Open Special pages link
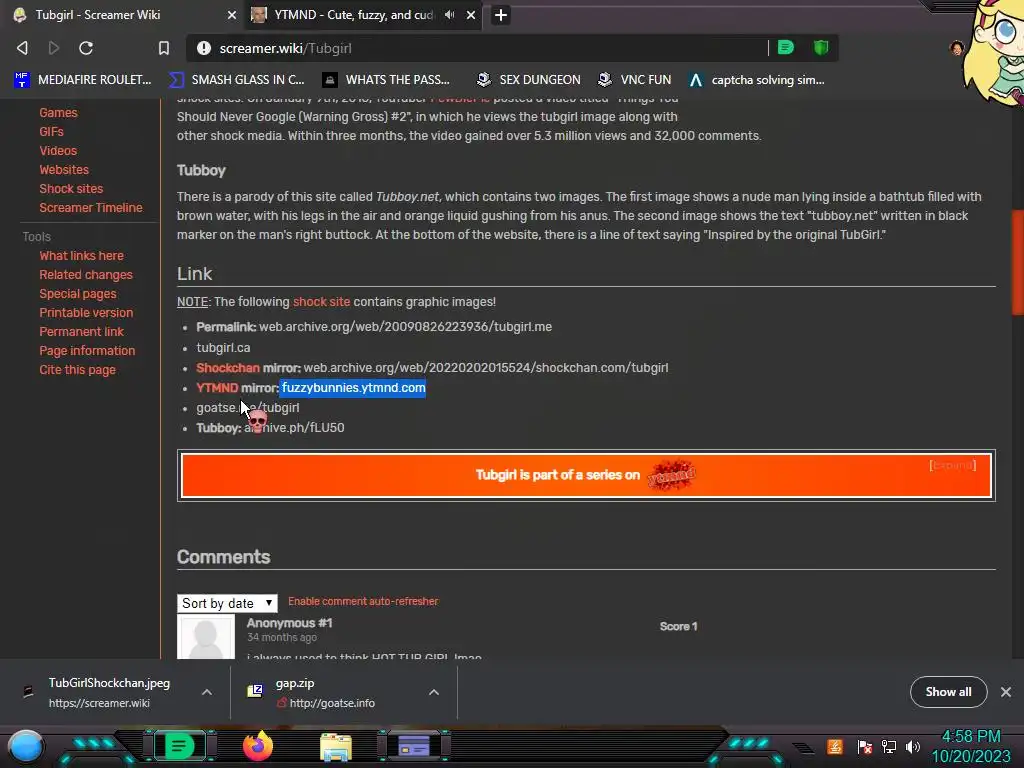Screen dimensions: 1024x768 78,293
